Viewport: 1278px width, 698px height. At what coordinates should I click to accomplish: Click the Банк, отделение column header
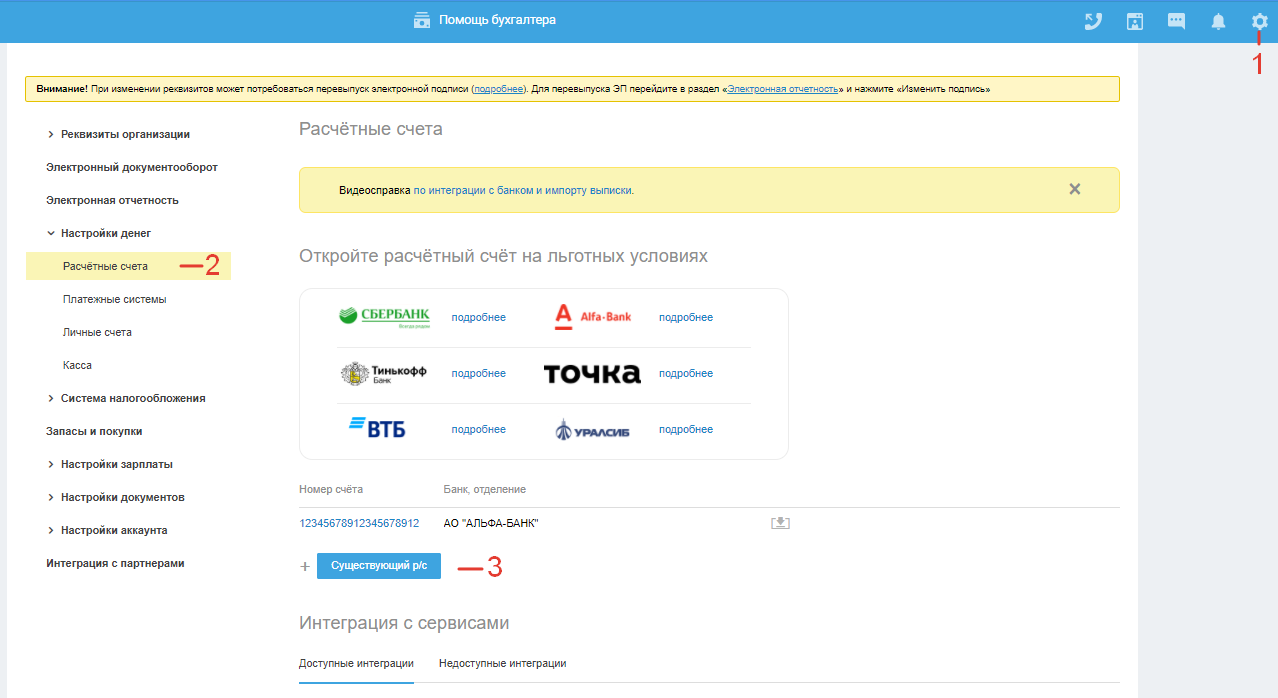tap(485, 489)
